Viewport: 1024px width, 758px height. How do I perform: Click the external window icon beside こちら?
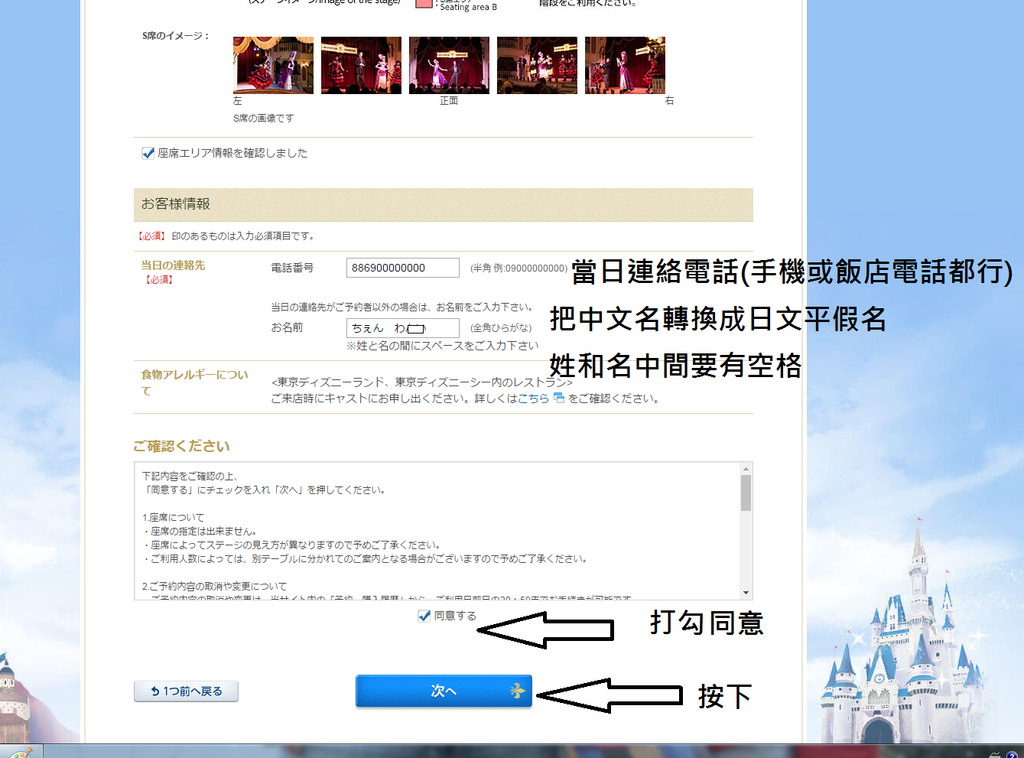point(559,398)
